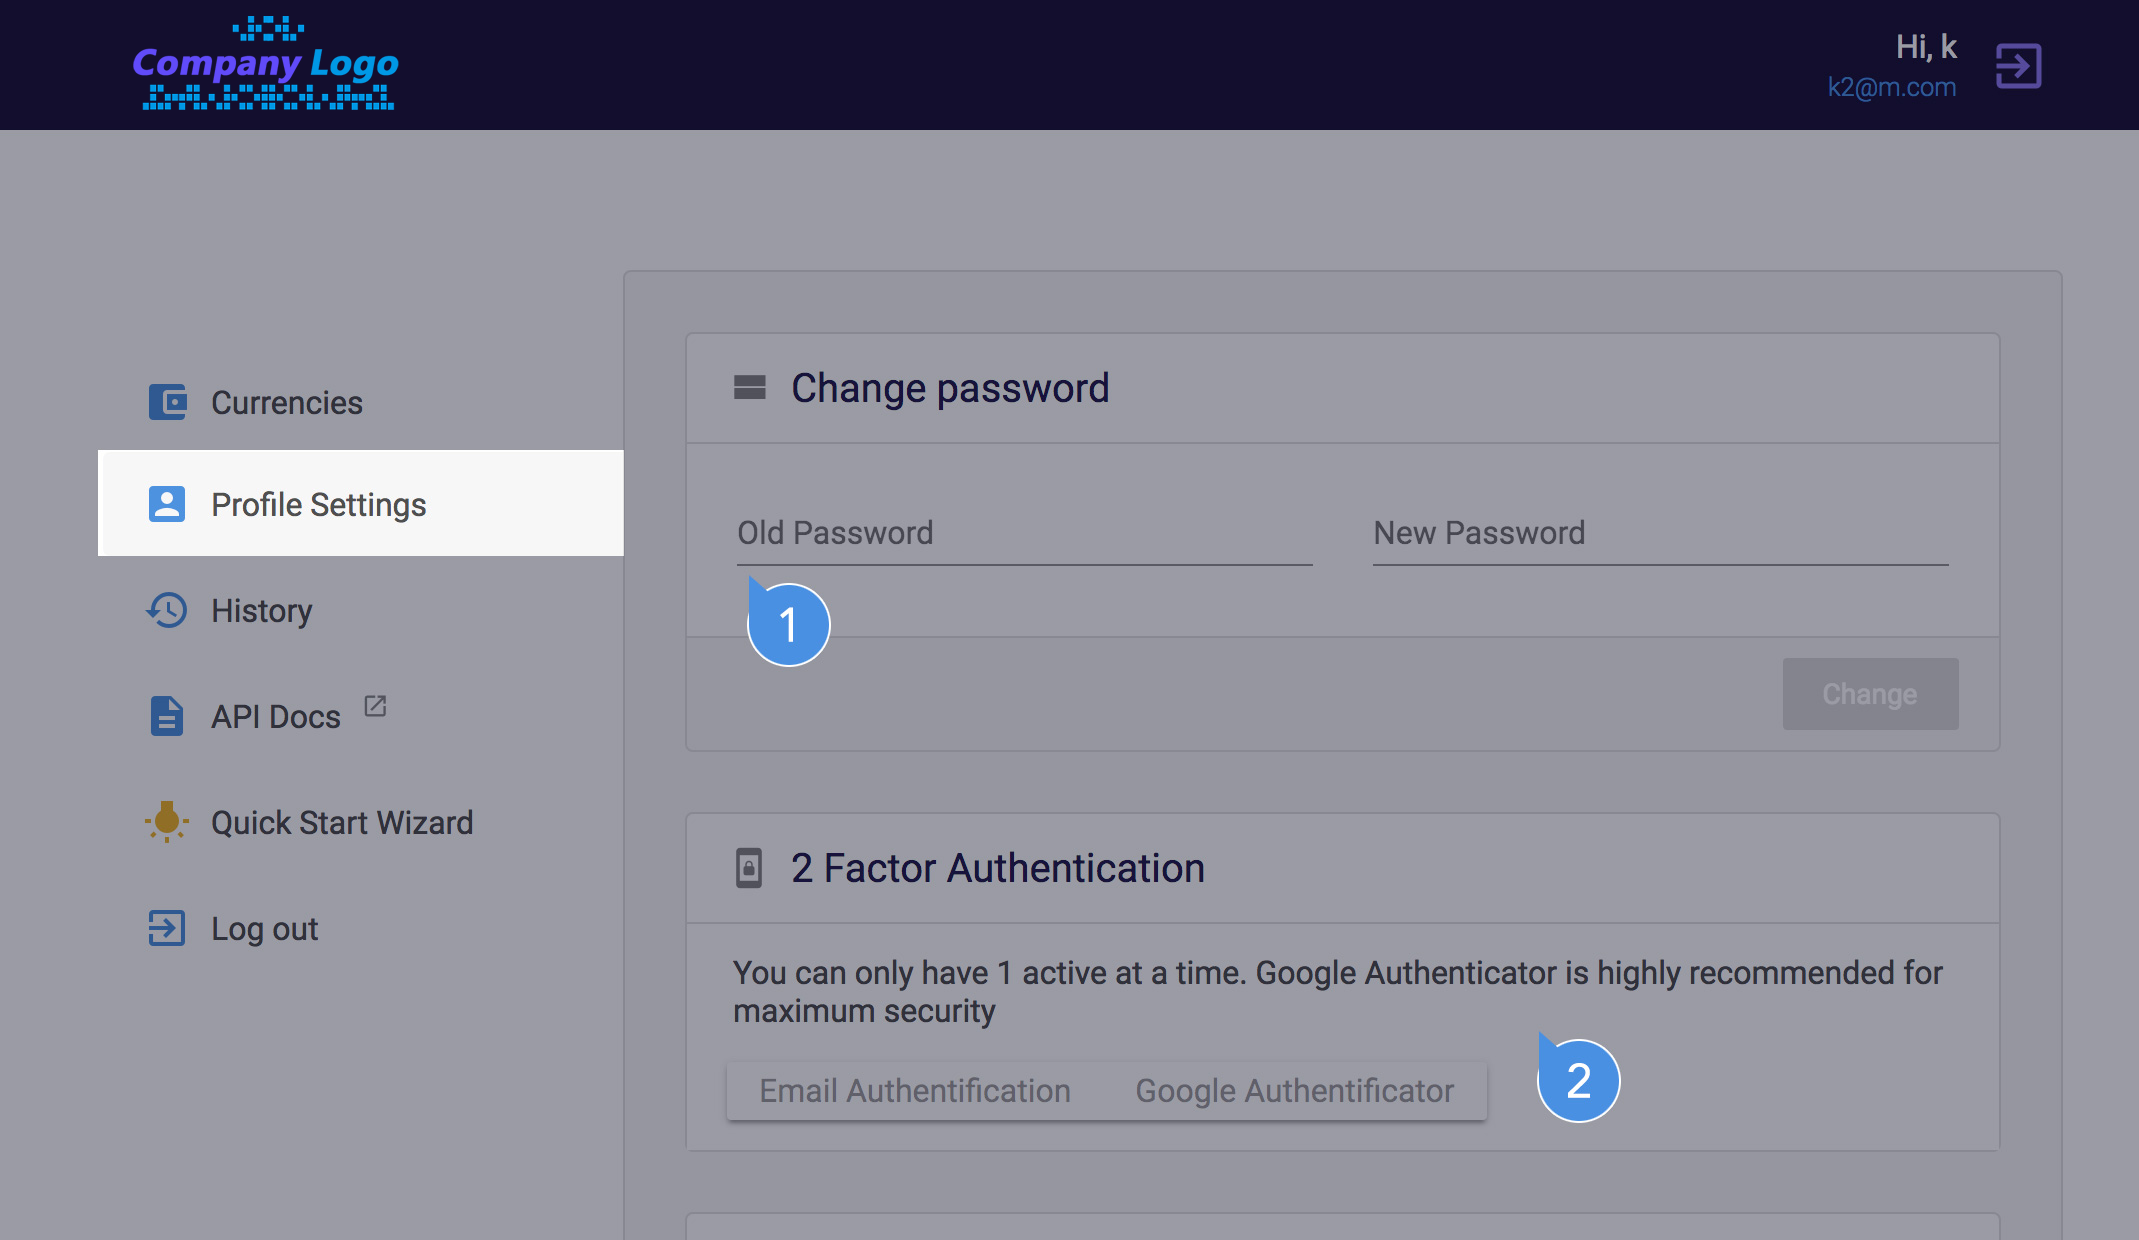
Task: Click the external link icon beside API Docs
Action: tap(375, 706)
